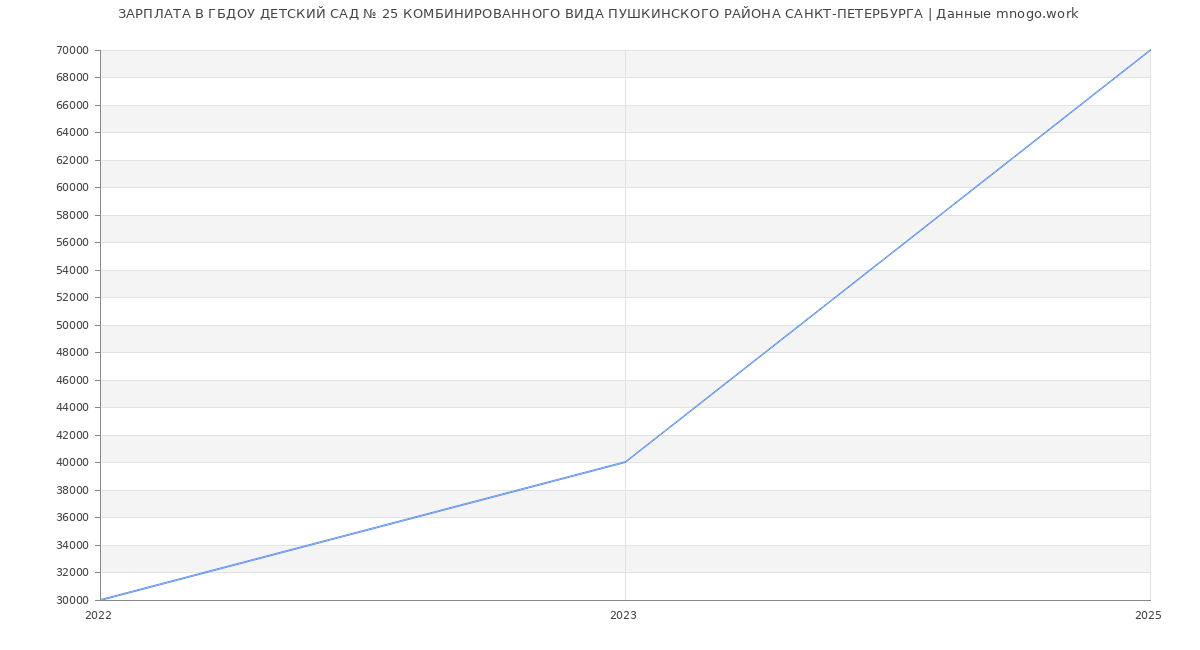This screenshot has width=1200, height=650.
Task: Select the line data point at 2023
Action: coord(625,462)
